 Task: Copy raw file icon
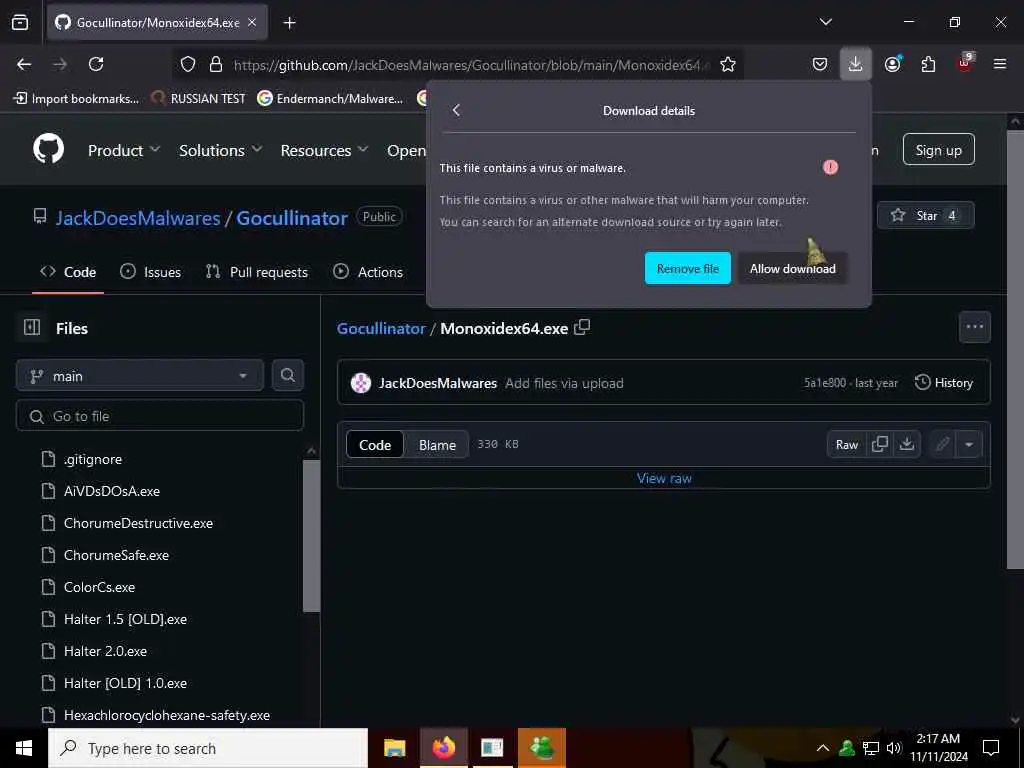(880, 445)
